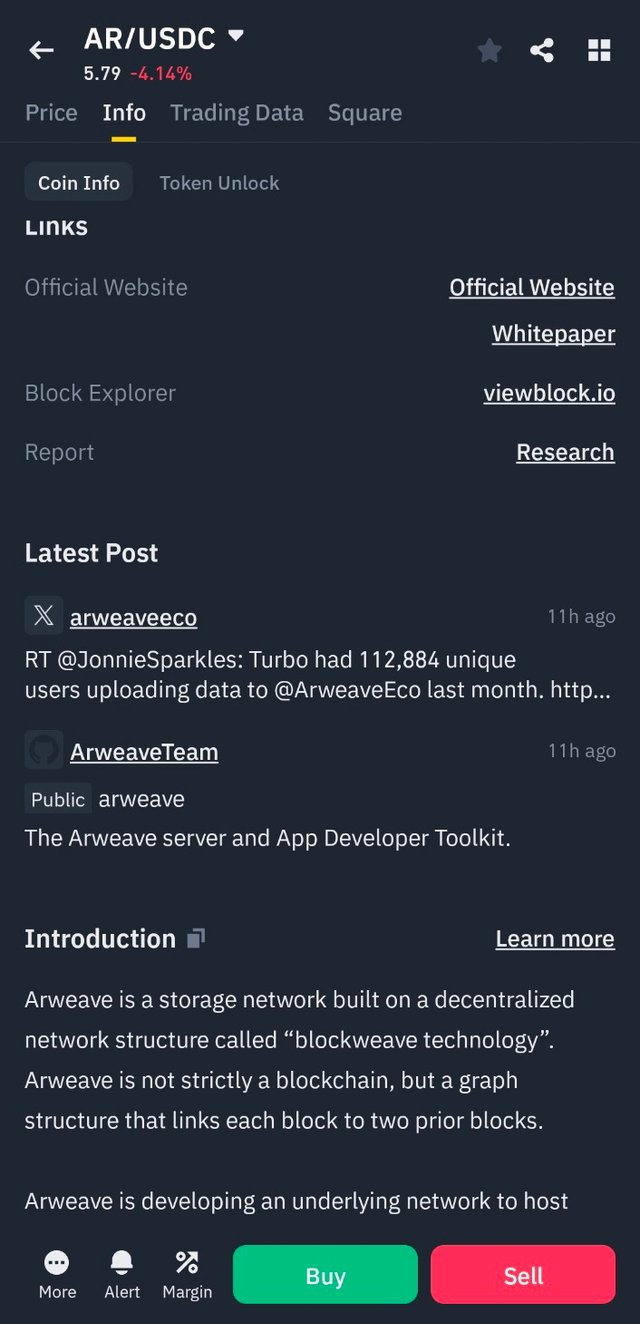Image resolution: width=640 pixels, height=1324 pixels.
Task: Open the Research report link
Action: pyautogui.click(x=565, y=452)
